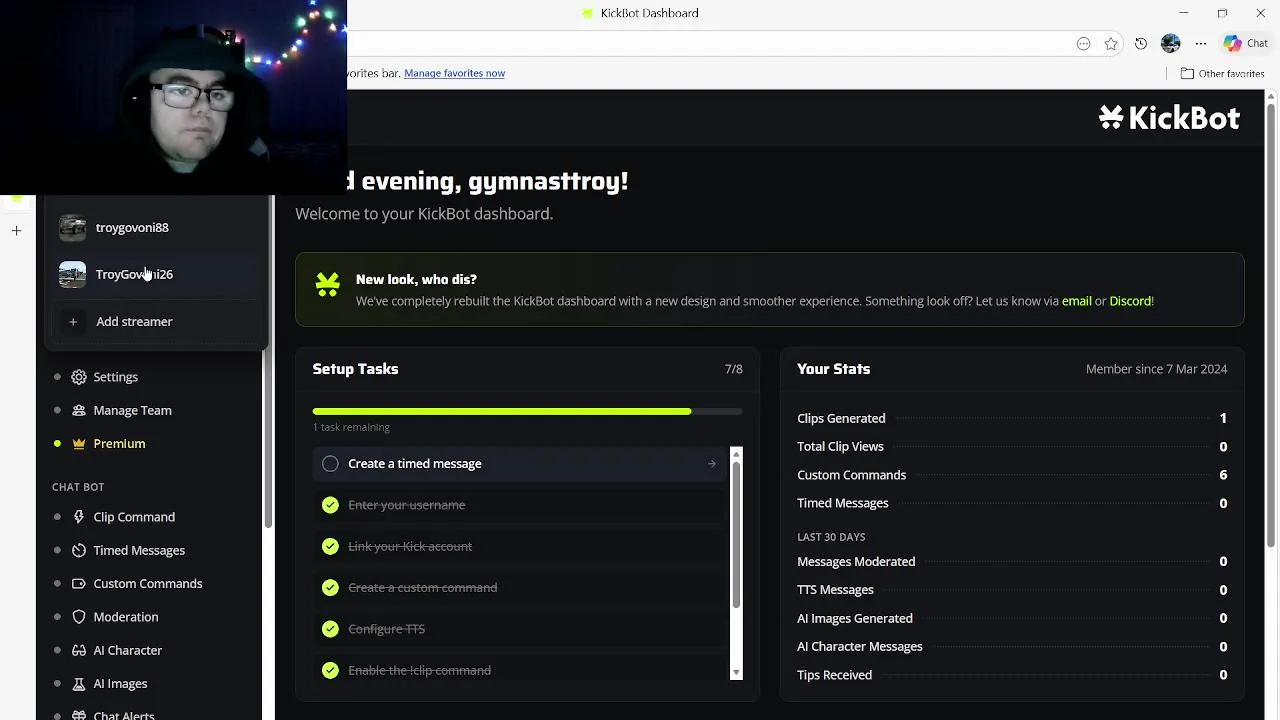Open browser three-dots settings menu
Screen dimensions: 1280x720
tap(1201, 43)
